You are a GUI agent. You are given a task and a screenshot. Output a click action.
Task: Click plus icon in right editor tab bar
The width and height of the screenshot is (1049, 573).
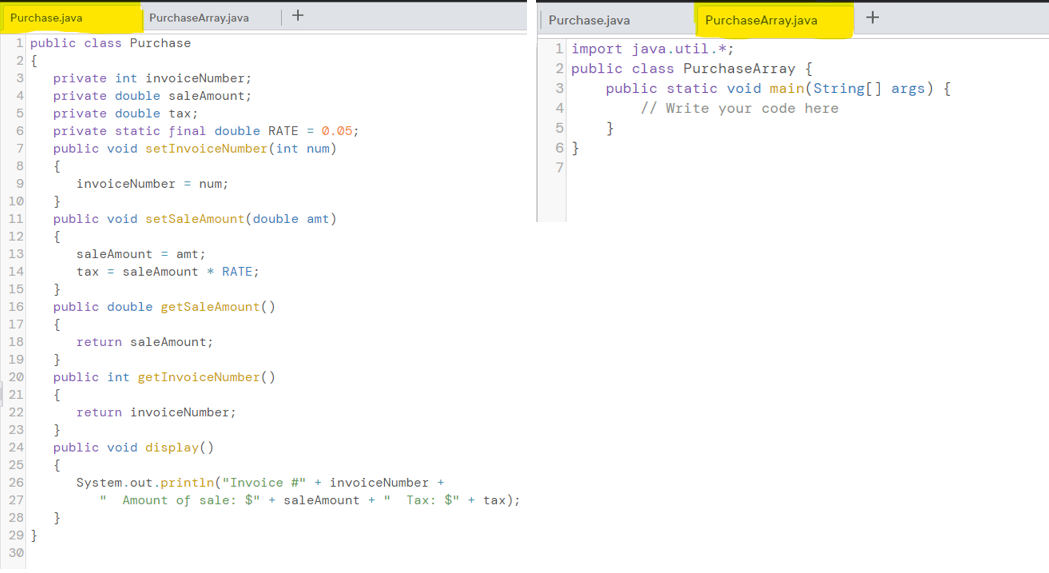pyautogui.click(x=872, y=17)
